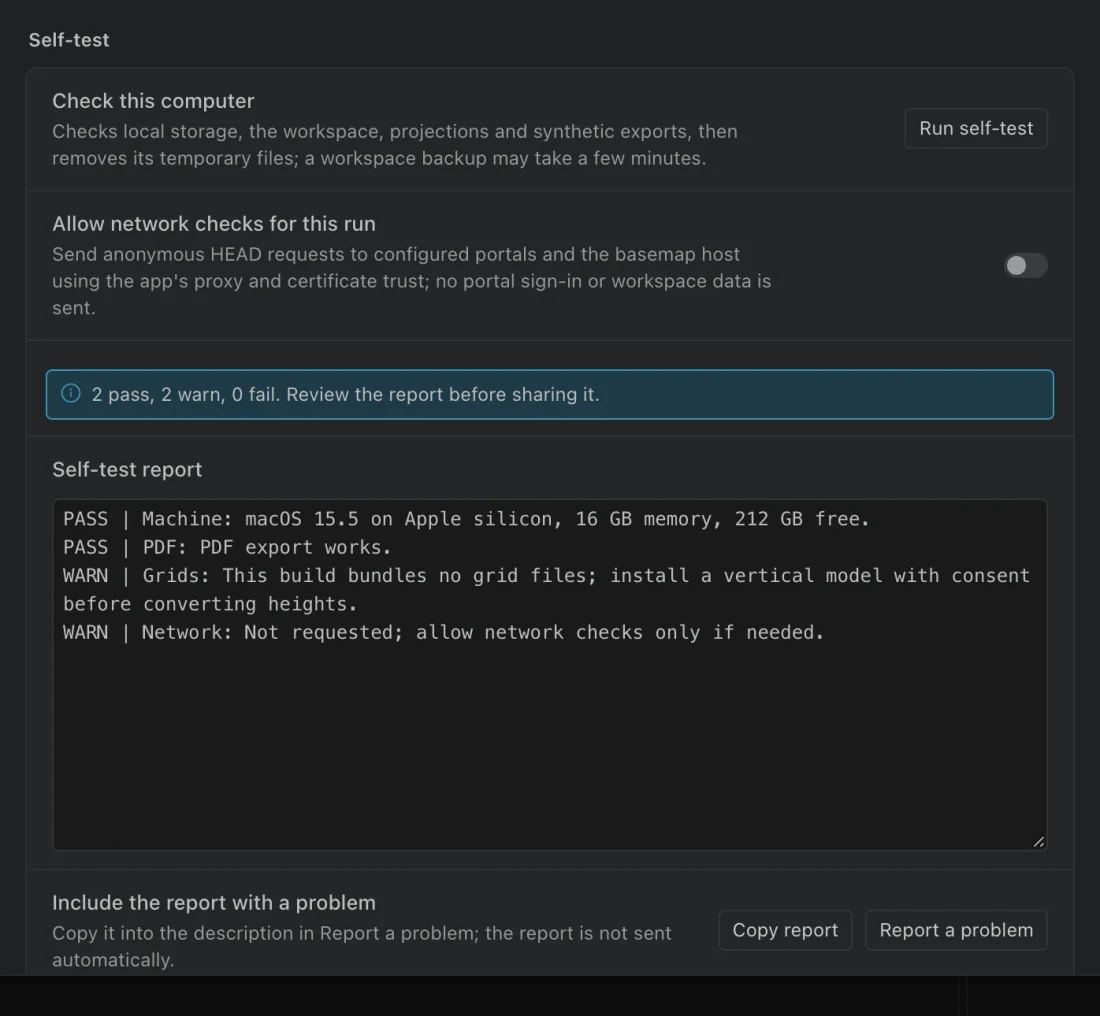Screen dimensions: 1100x1016
Task: Select the 'PASS | PDF: PDF export works.' line
Action: tap(227, 547)
